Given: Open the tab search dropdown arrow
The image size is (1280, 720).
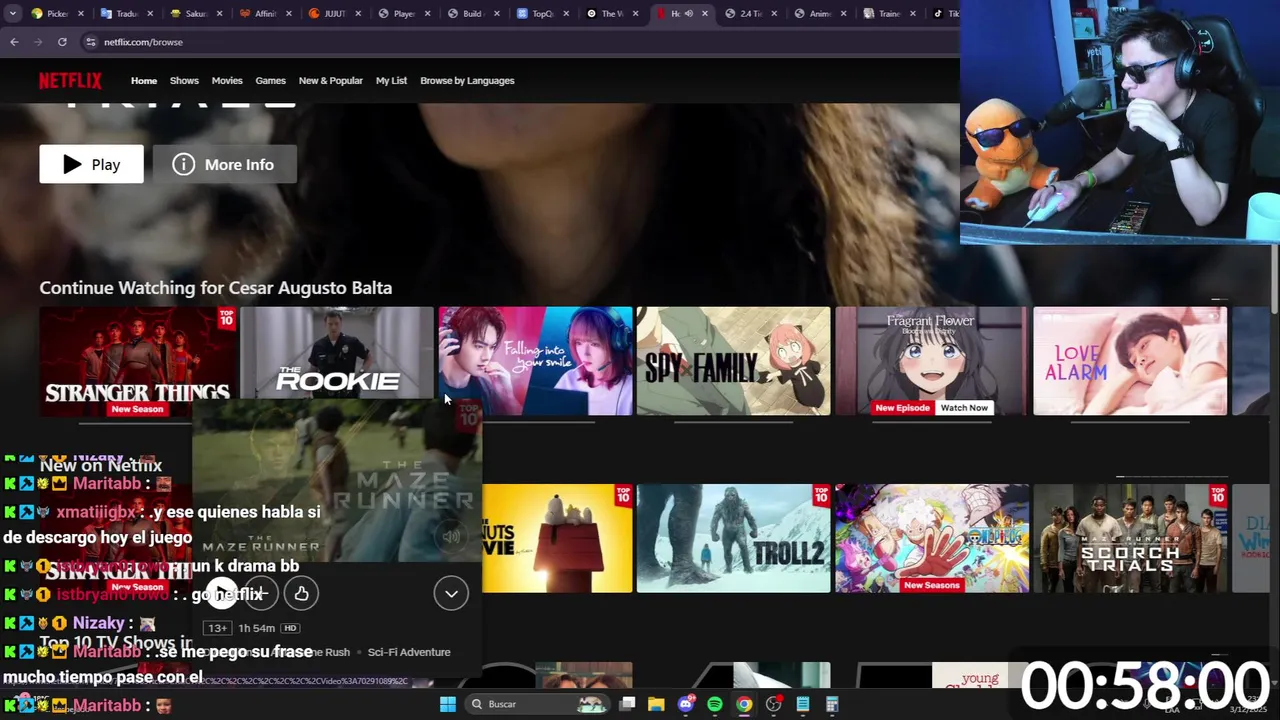Looking at the screenshot, I should pyautogui.click(x=13, y=14).
